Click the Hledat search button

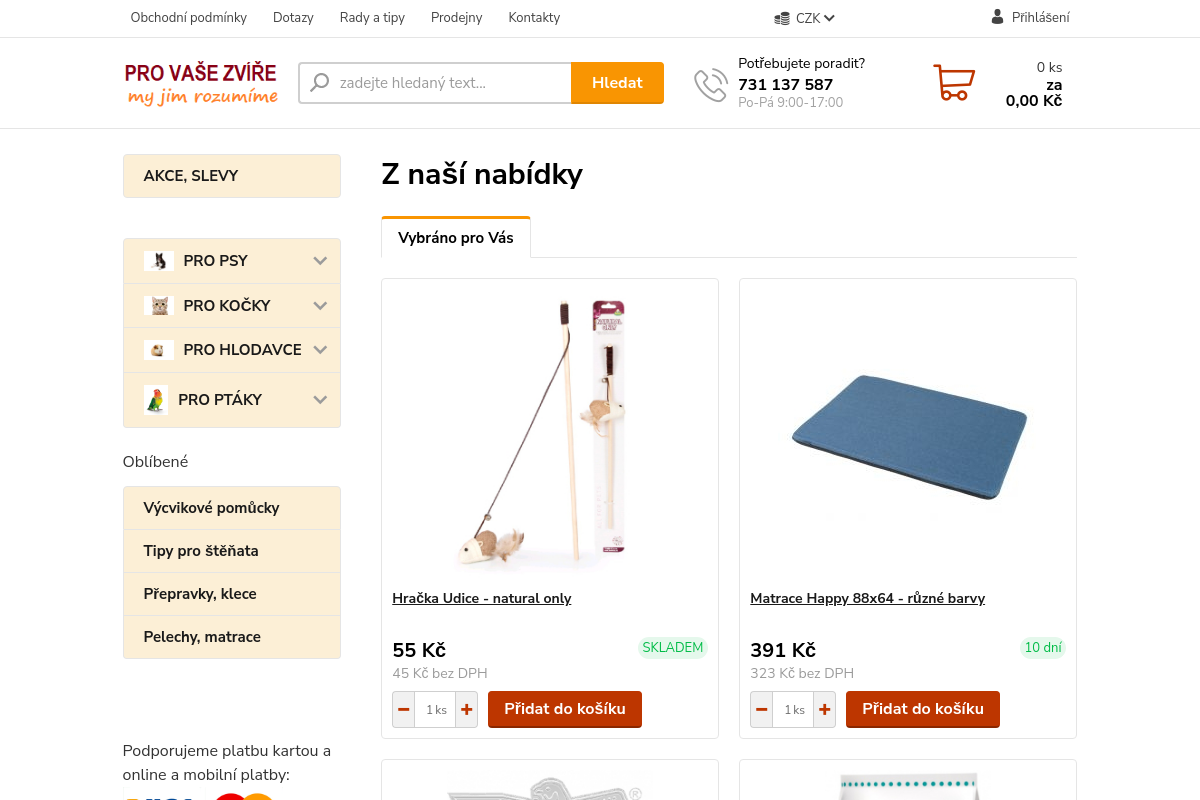click(617, 83)
